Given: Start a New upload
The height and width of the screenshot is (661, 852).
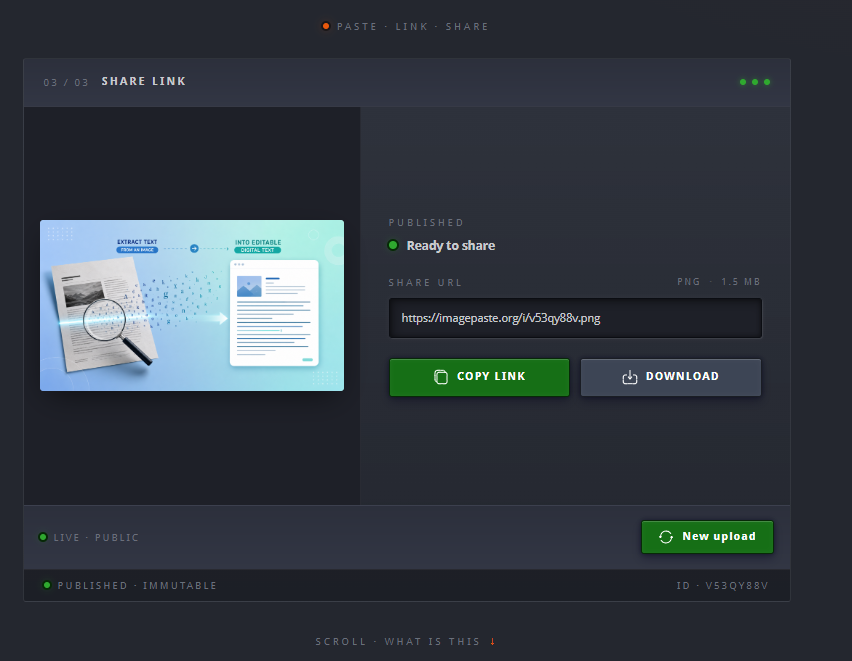Looking at the screenshot, I should [707, 537].
